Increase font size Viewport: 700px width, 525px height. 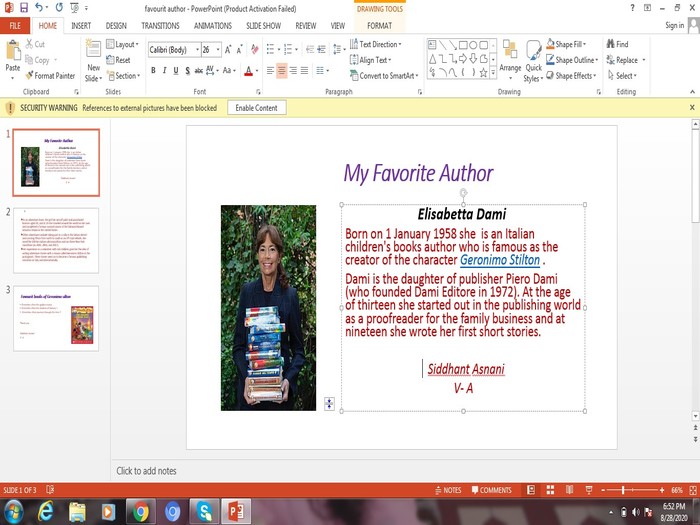coord(228,50)
